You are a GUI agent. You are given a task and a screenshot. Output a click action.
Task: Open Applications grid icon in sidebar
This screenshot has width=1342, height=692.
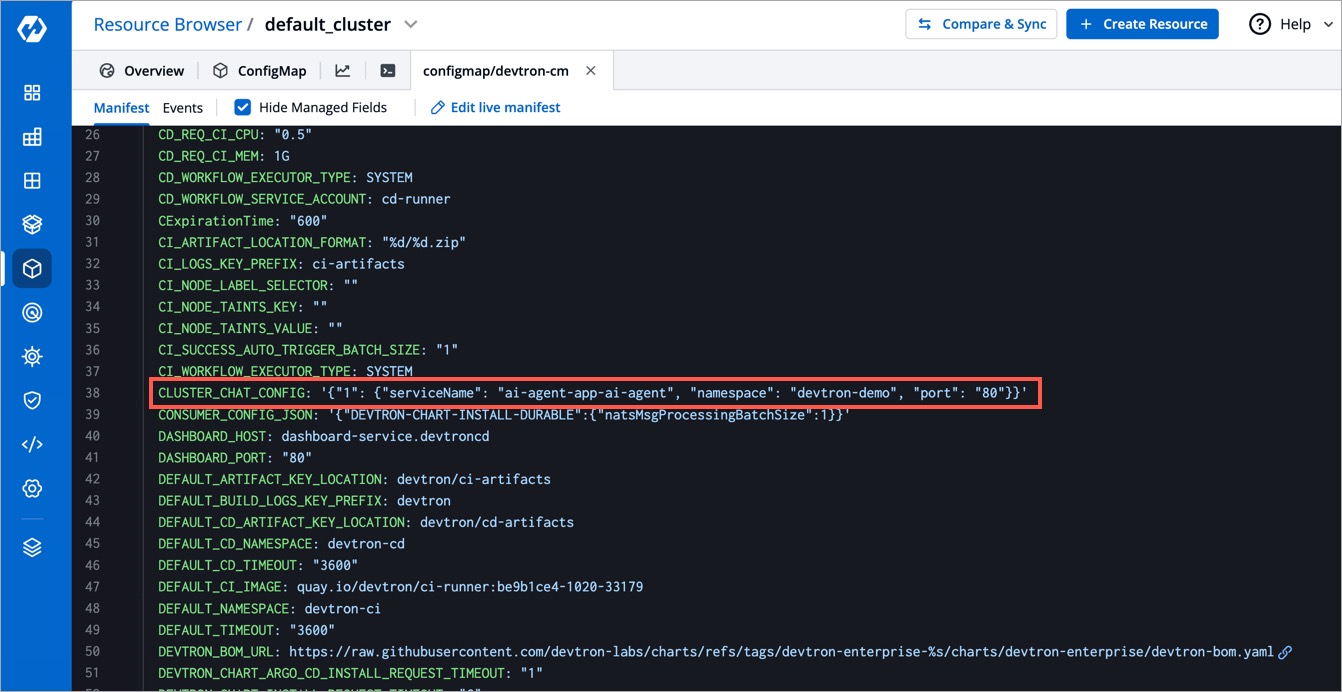coord(32,93)
